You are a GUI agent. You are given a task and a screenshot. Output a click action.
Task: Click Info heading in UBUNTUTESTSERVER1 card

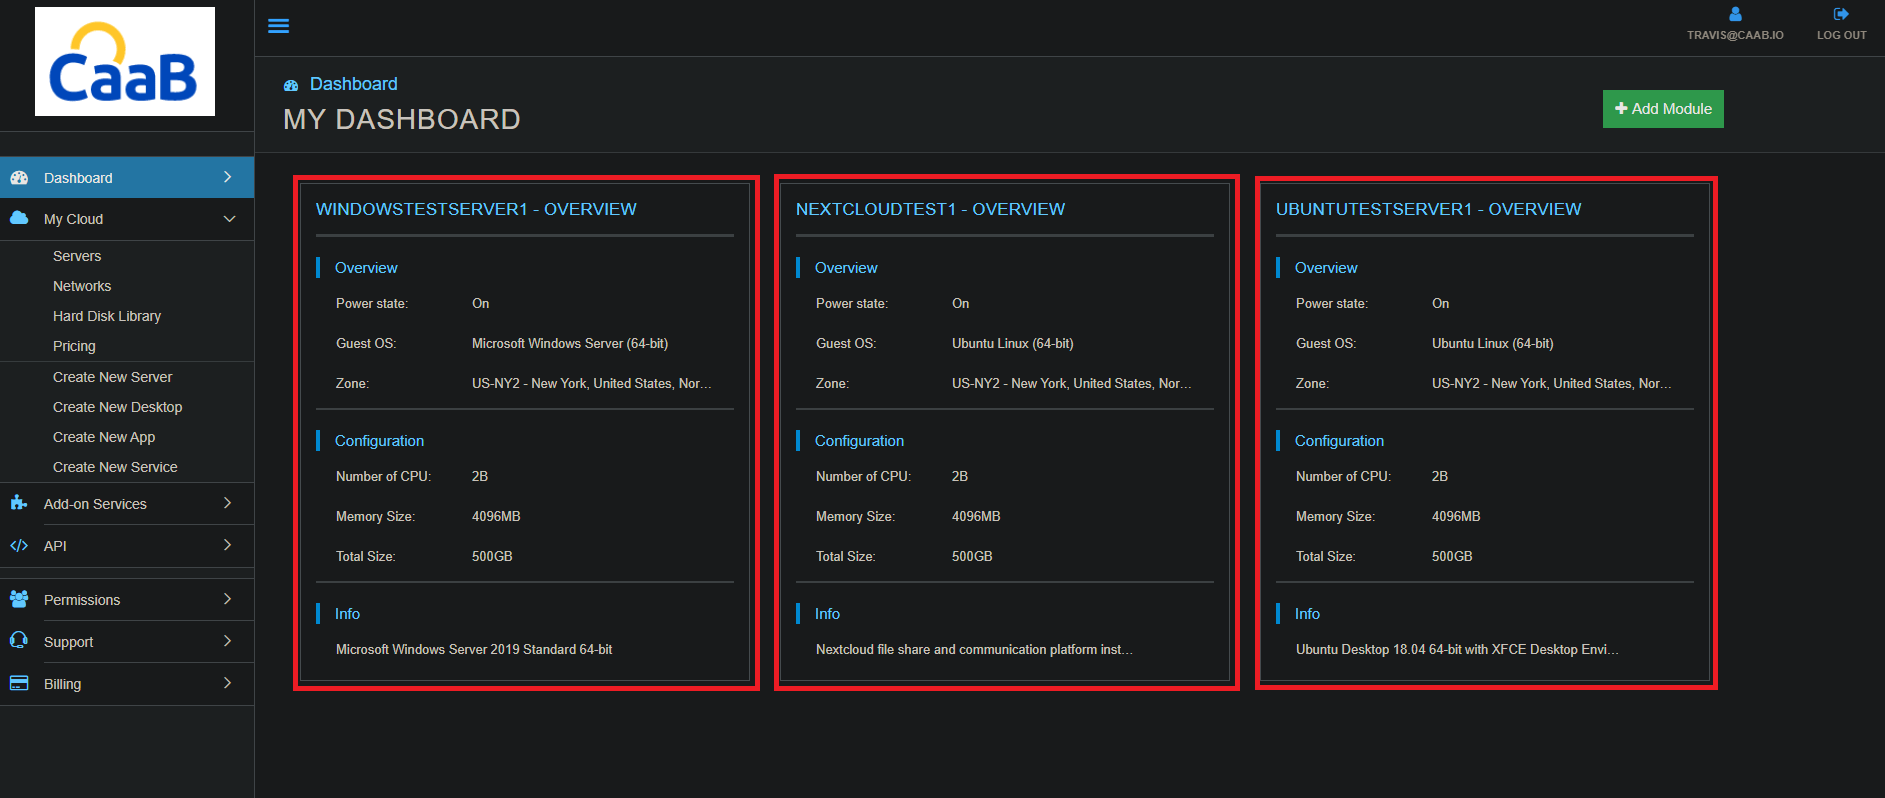click(x=1307, y=614)
